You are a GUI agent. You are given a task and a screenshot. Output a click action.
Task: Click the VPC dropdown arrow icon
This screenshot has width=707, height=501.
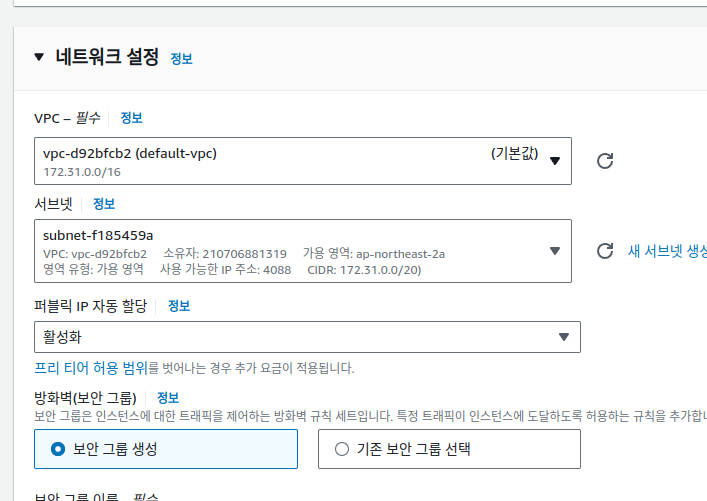(x=555, y=160)
